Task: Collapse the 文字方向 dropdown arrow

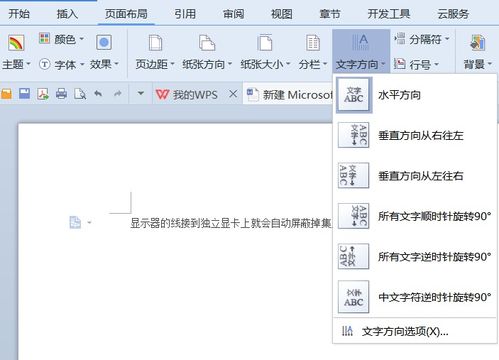Action: [383, 64]
